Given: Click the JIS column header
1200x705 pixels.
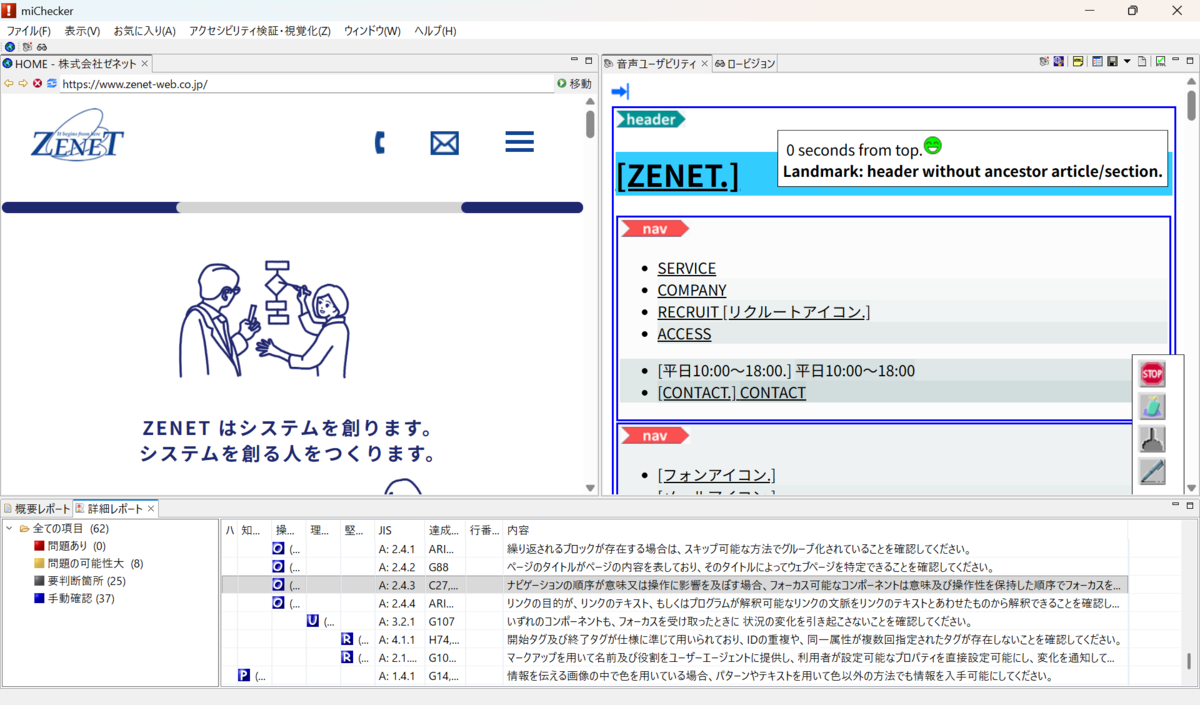Looking at the screenshot, I should point(400,529).
